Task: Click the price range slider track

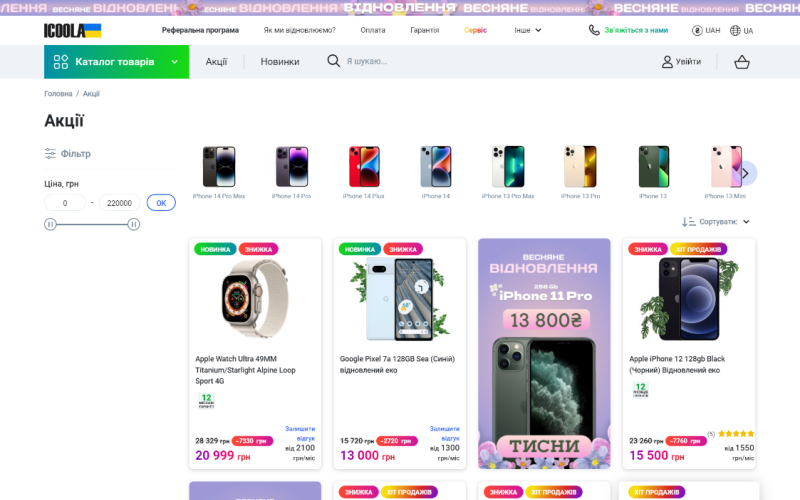Action: [x=92, y=224]
